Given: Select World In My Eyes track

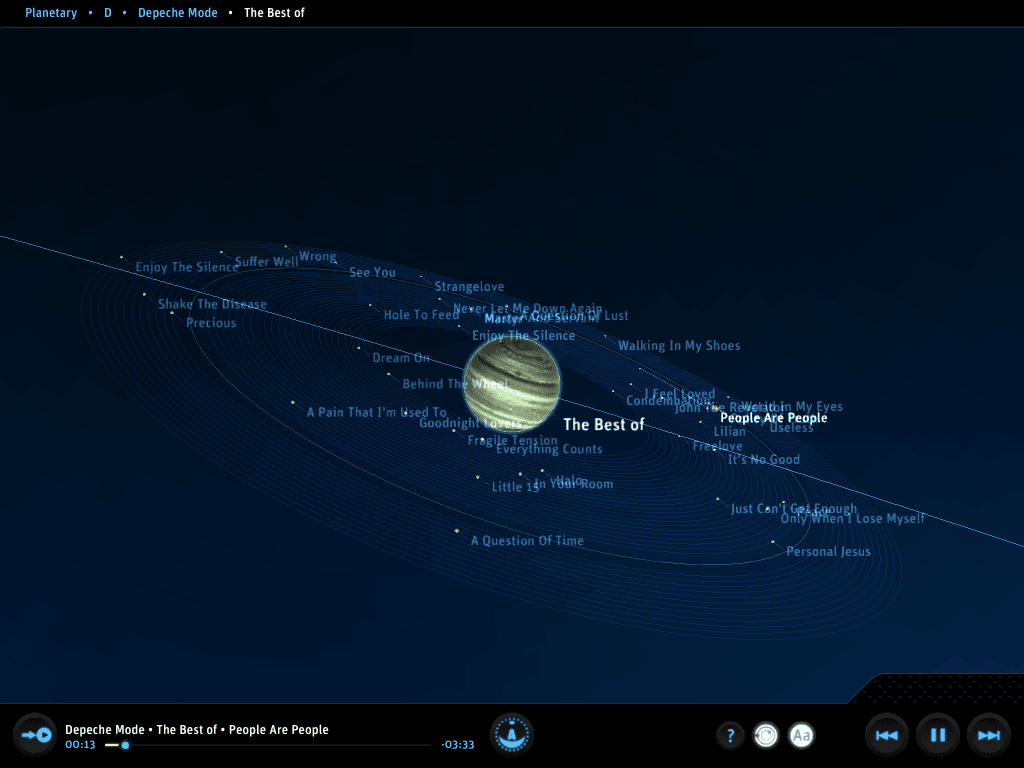Looking at the screenshot, I should [792, 406].
